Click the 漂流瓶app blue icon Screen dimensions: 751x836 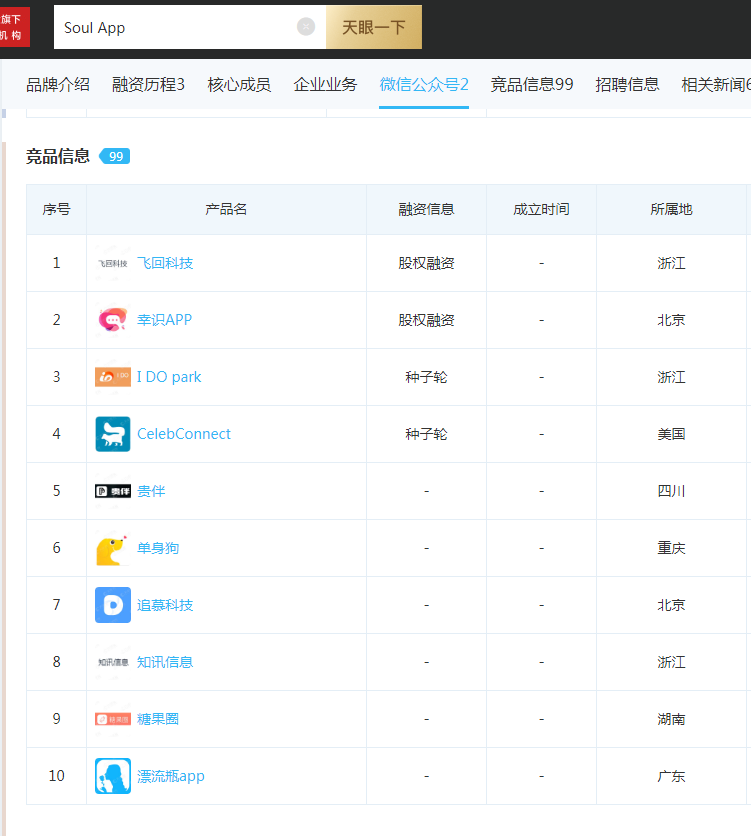point(112,776)
